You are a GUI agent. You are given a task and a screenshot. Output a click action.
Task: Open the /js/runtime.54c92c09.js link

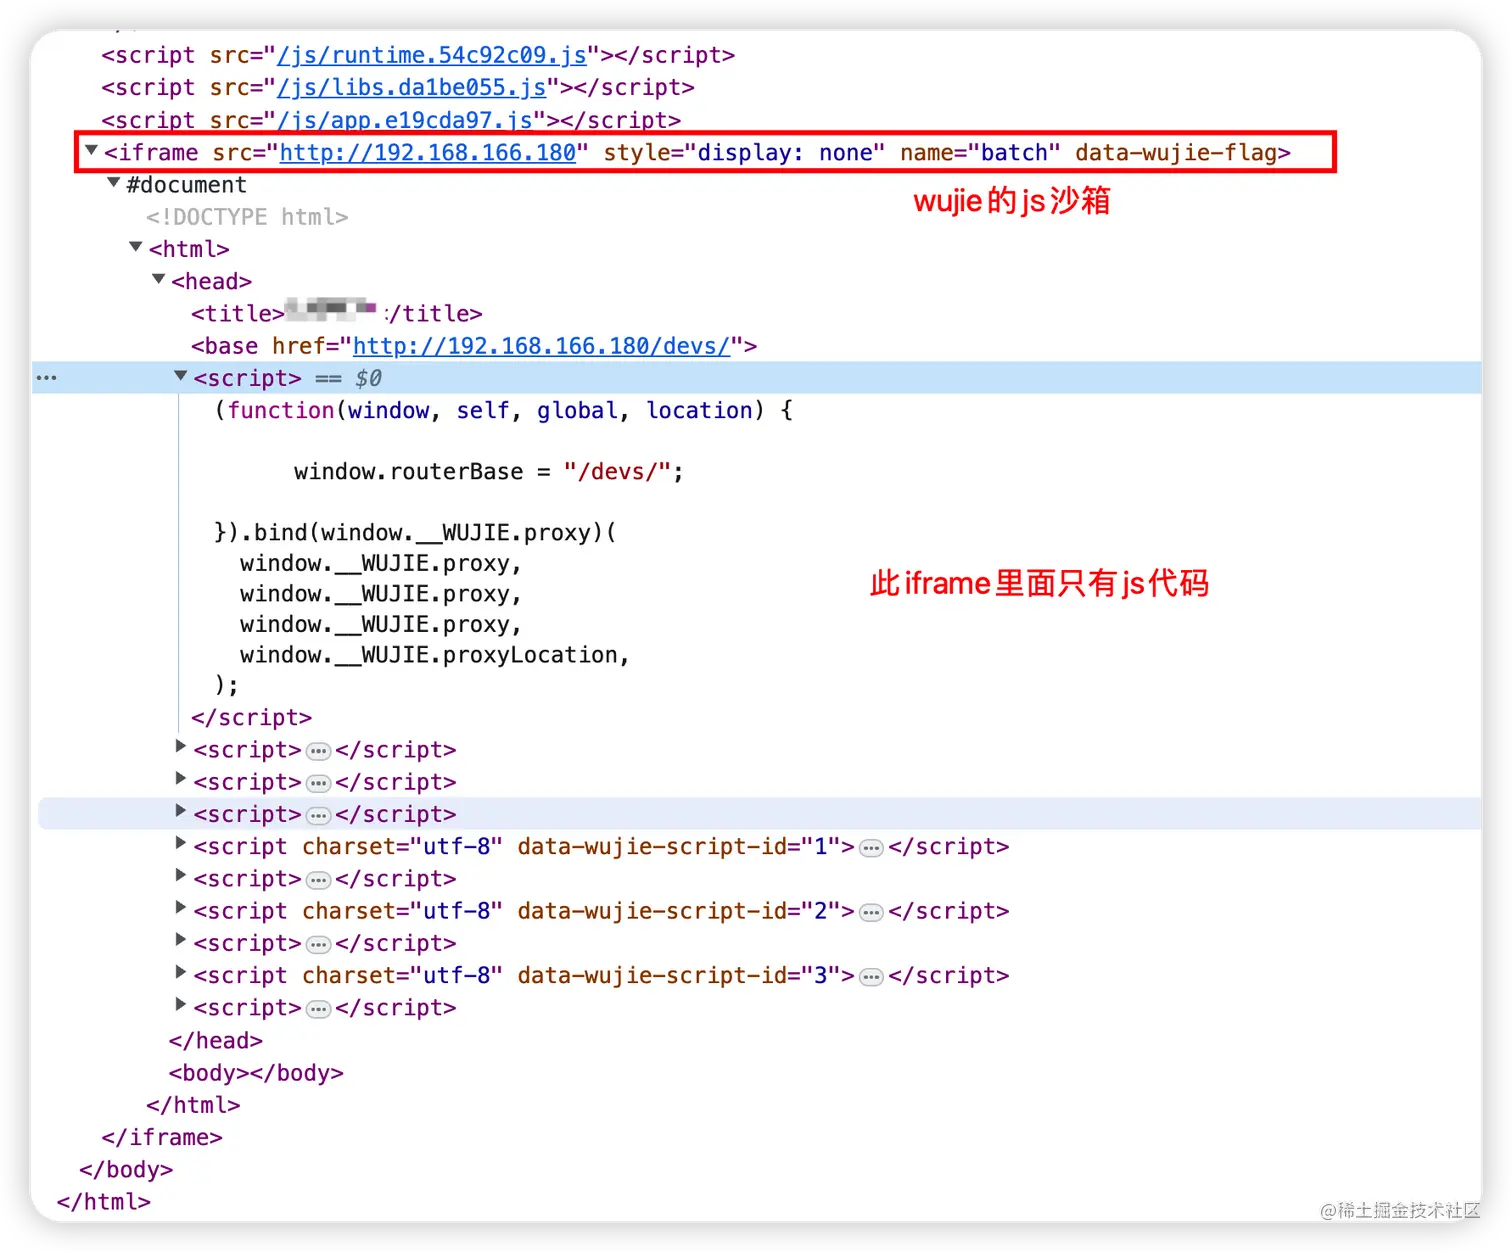[429, 55]
